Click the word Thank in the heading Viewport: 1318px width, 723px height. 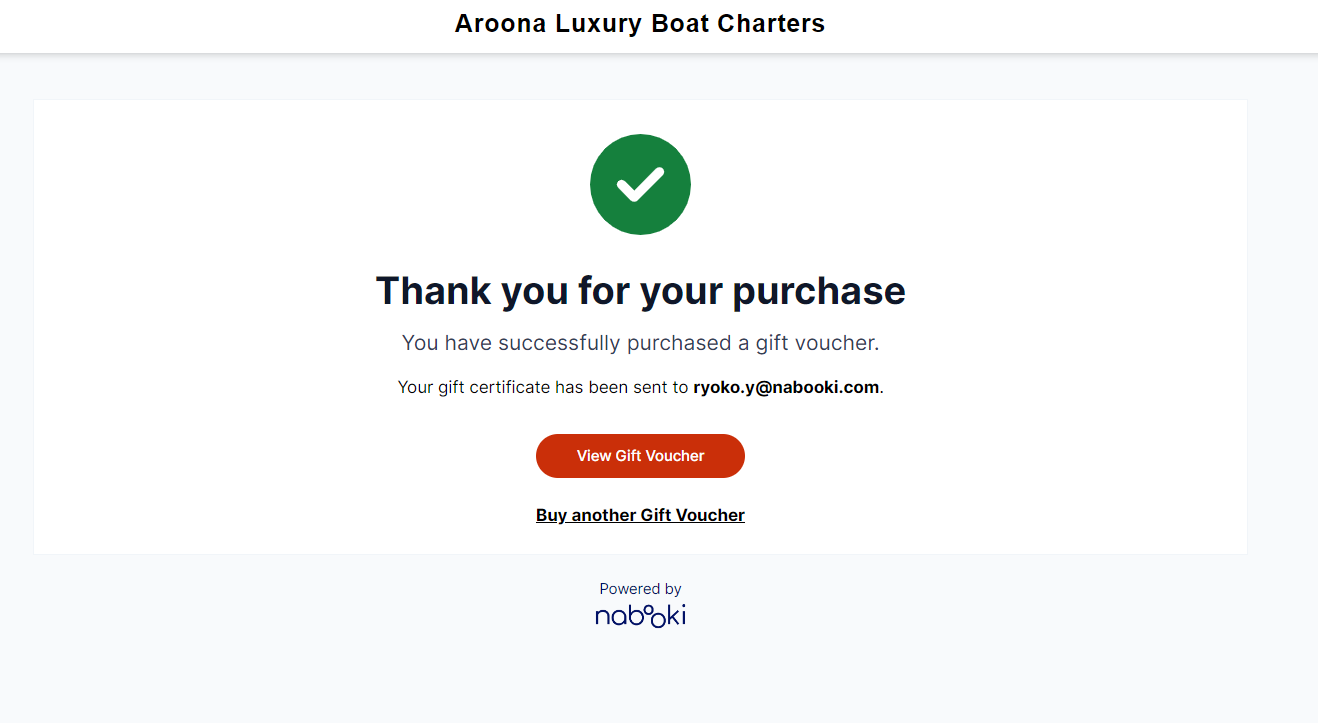coord(433,291)
